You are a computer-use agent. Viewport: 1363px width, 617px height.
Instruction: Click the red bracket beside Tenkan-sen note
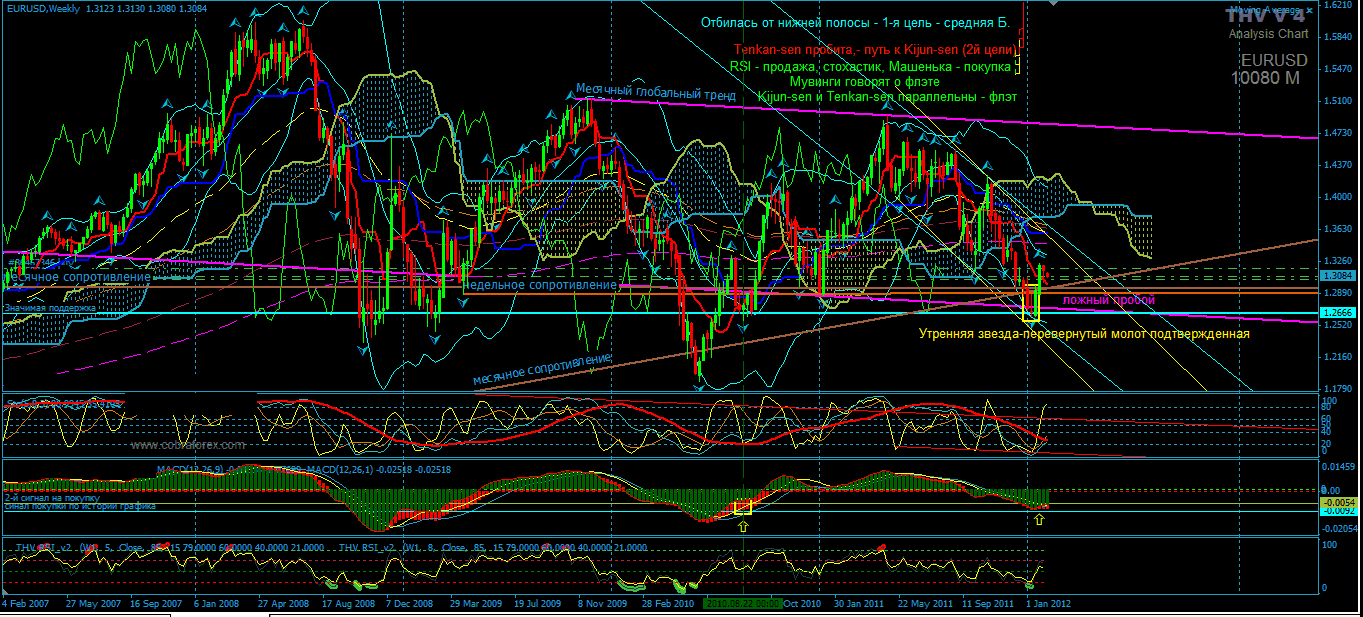click(1020, 42)
